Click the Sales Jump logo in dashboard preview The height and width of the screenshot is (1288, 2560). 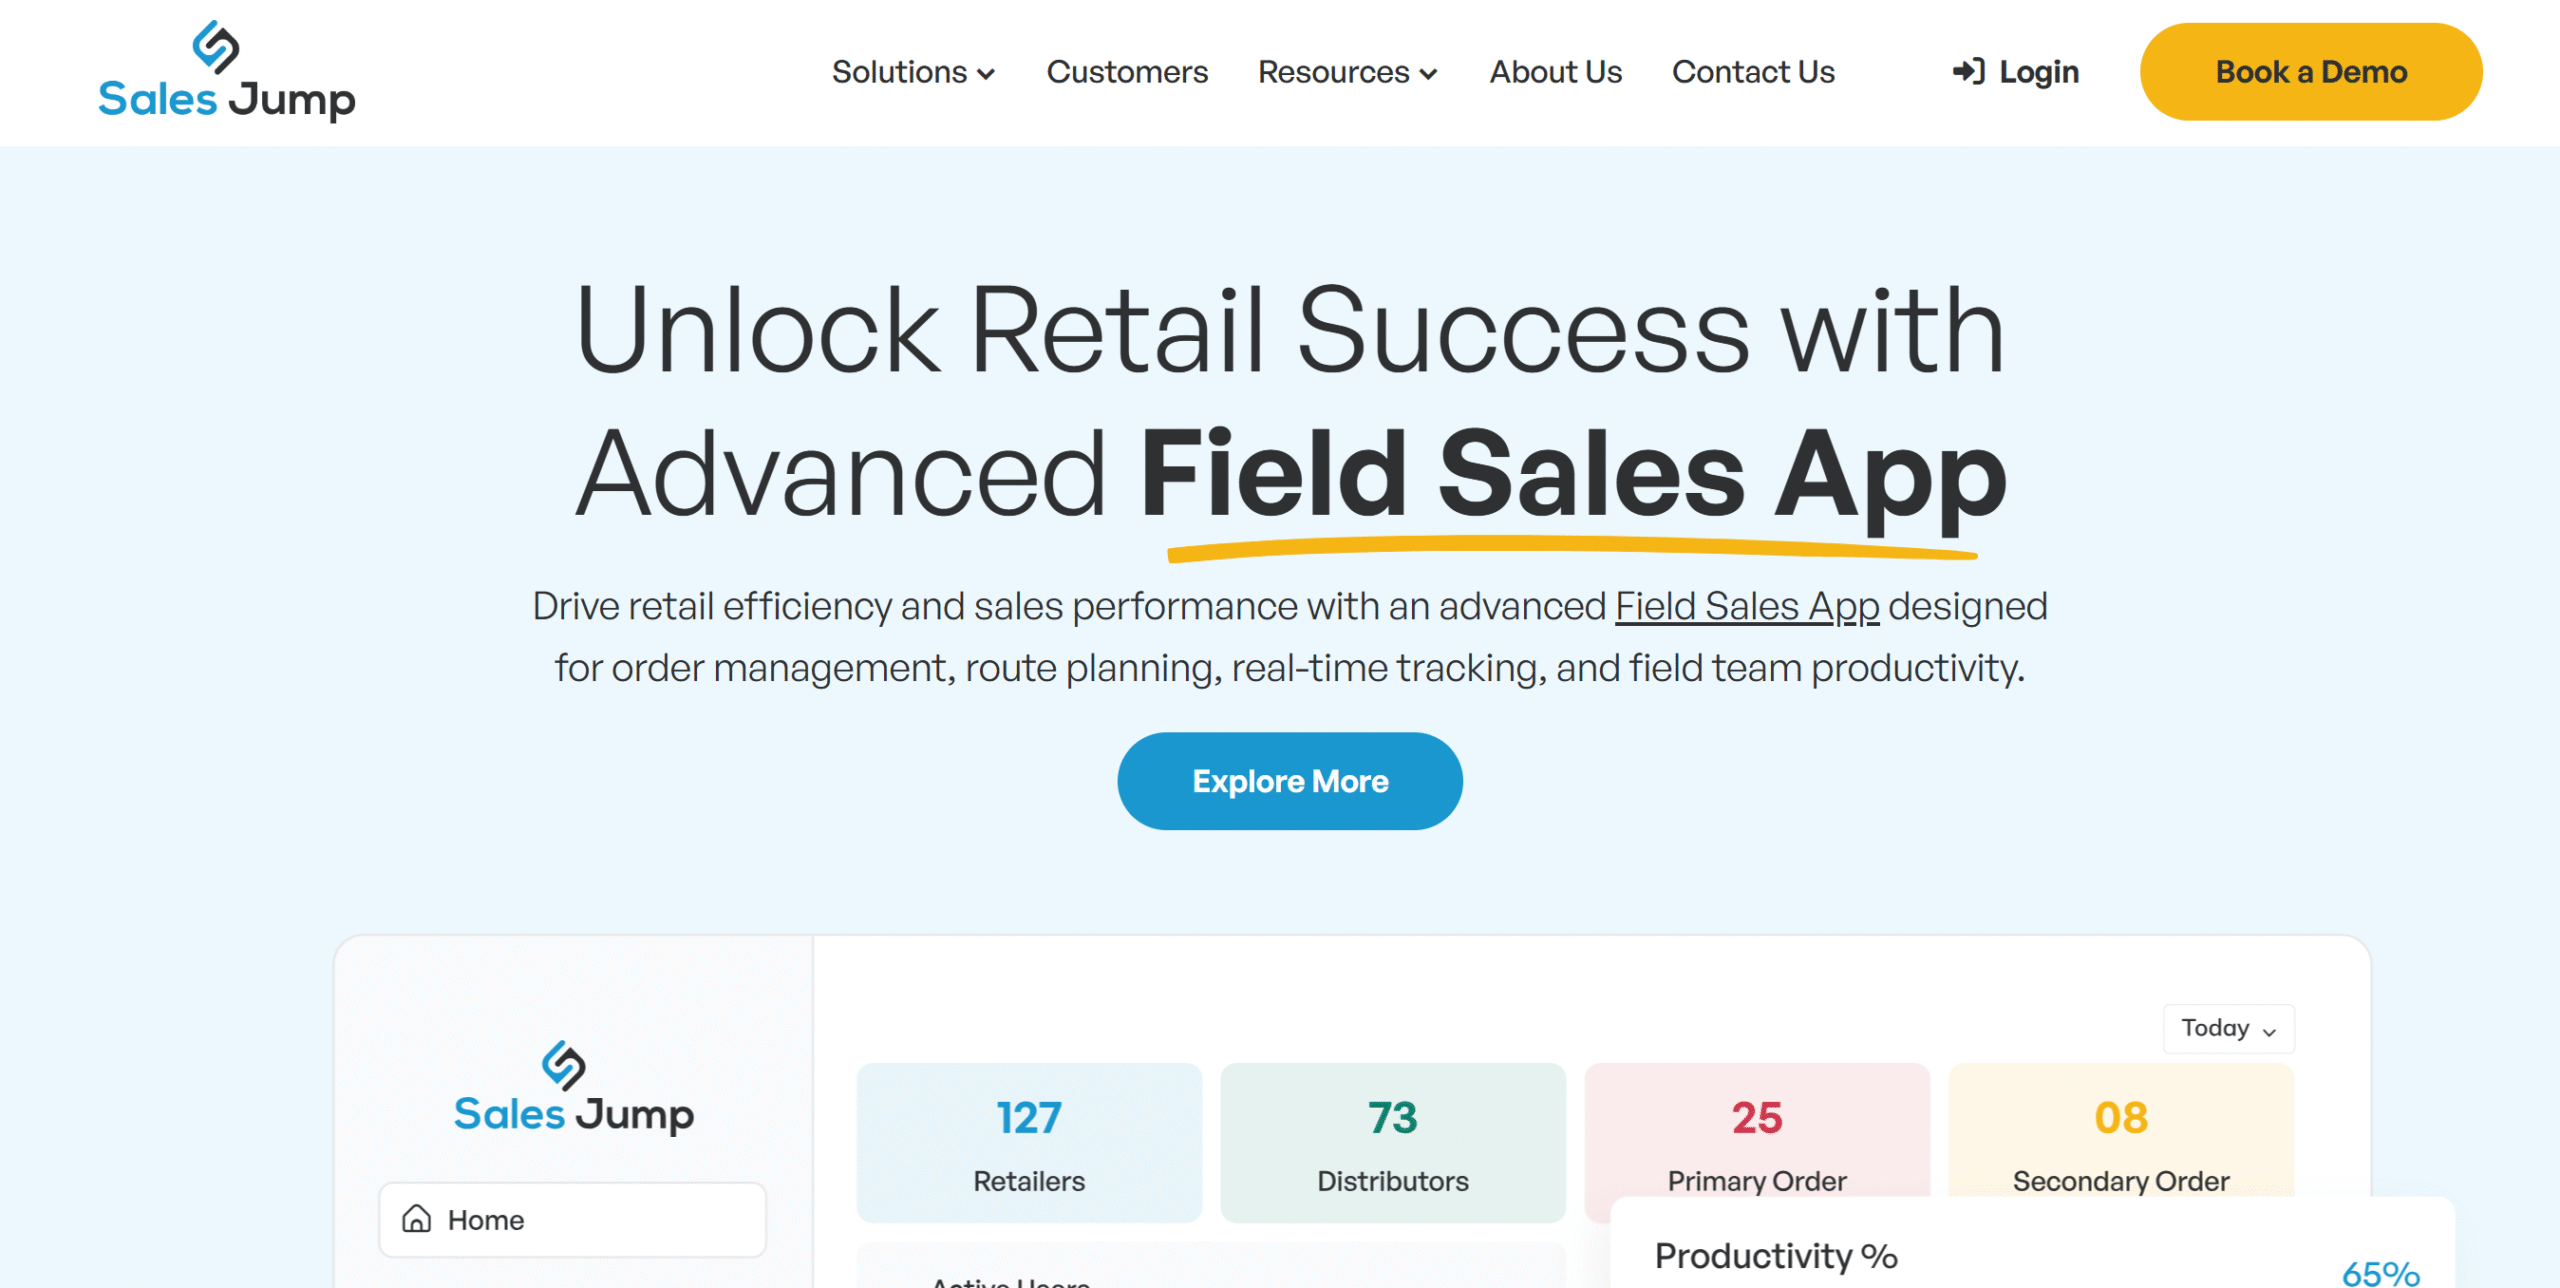[x=573, y=1088]
